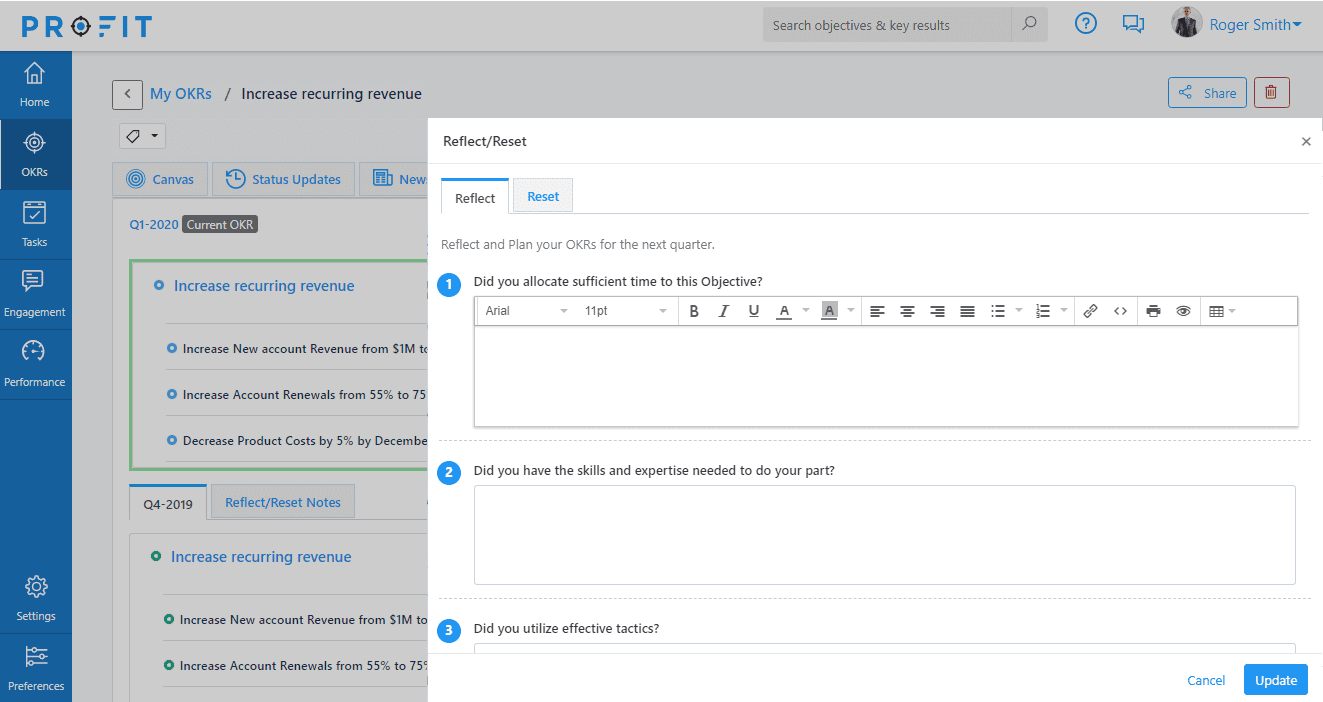This screenshot has width=1323, height=702.
Task: Click the PROFIT logo
Action: pyautogui.click(x=87, y=26)
